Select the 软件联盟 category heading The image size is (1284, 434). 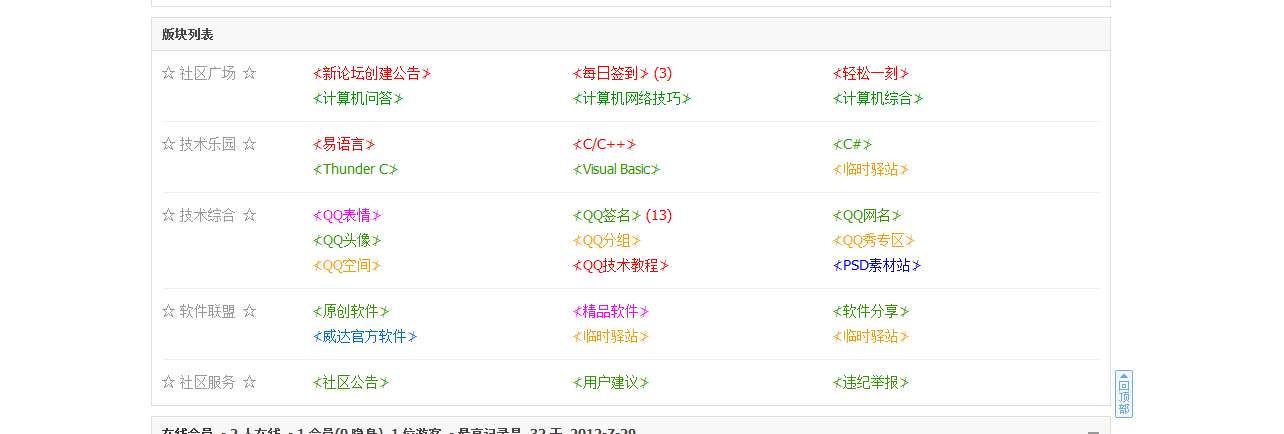point(209,311)
